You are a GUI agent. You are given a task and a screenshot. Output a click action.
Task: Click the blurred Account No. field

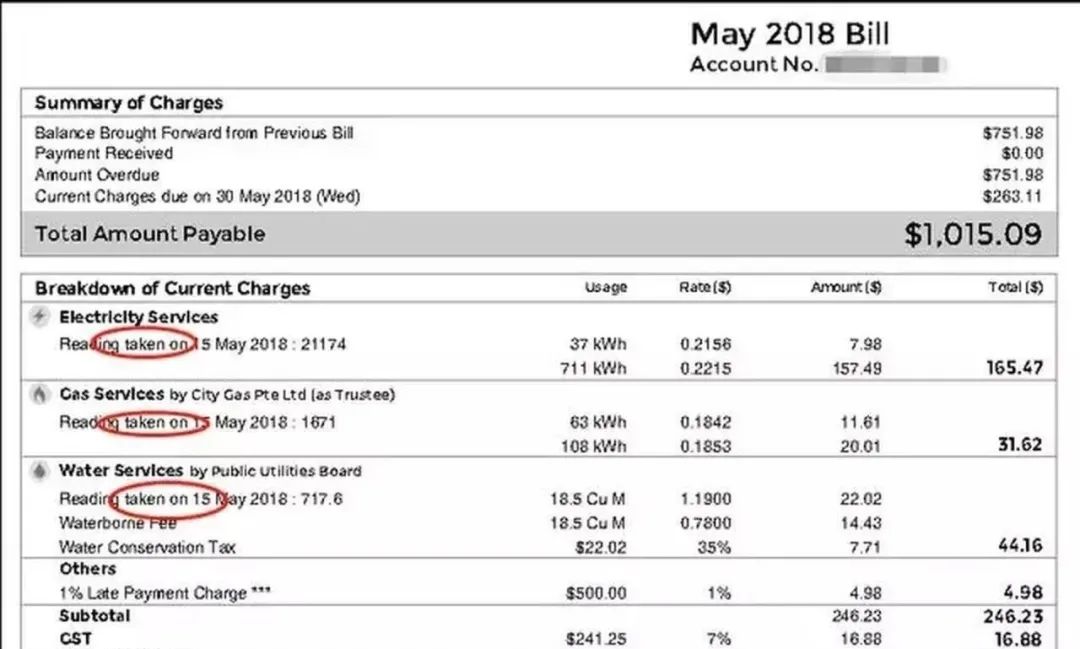[x=881, y=65]
